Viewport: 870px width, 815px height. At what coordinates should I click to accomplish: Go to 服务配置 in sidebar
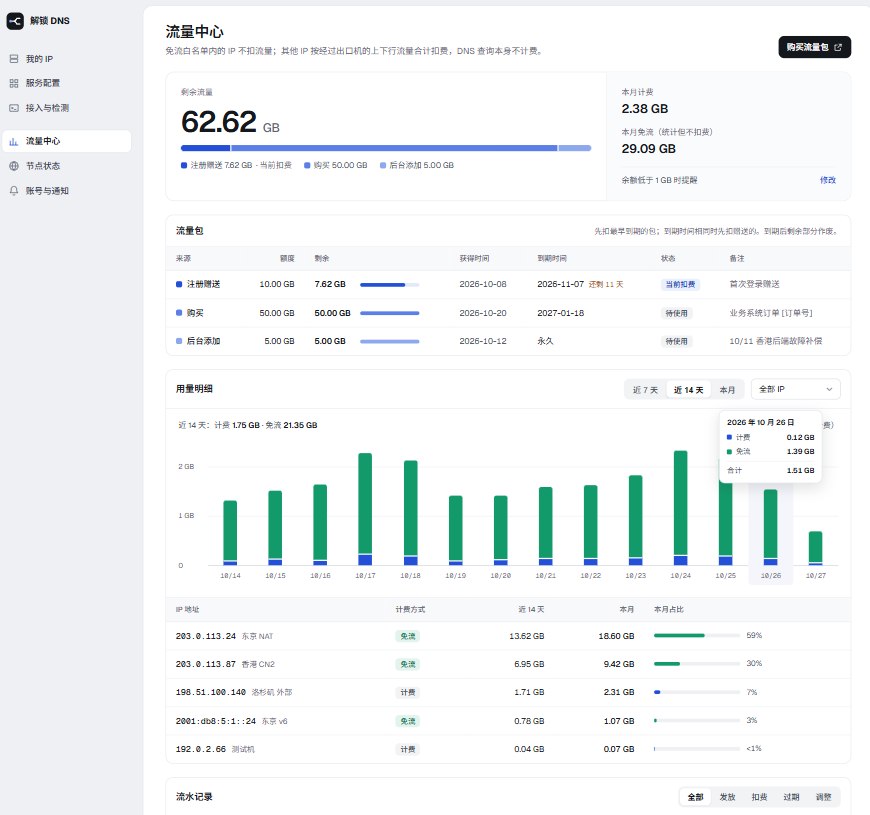click(x=67, y=83)
